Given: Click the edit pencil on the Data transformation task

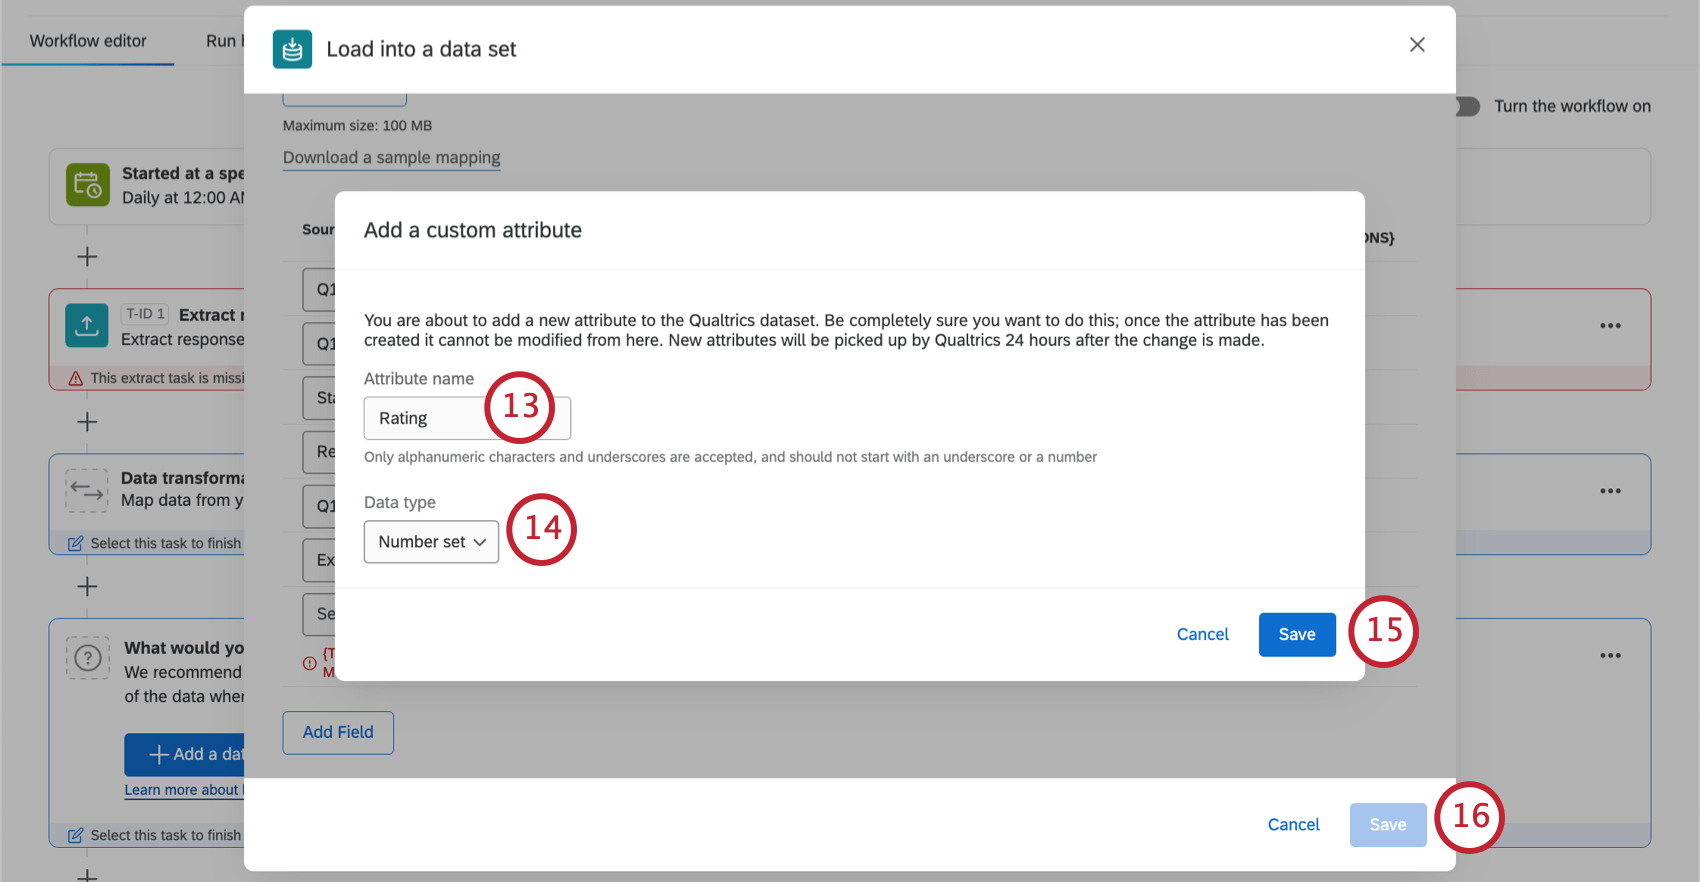Looking at the screenshot, I should (x=76, y=543).
